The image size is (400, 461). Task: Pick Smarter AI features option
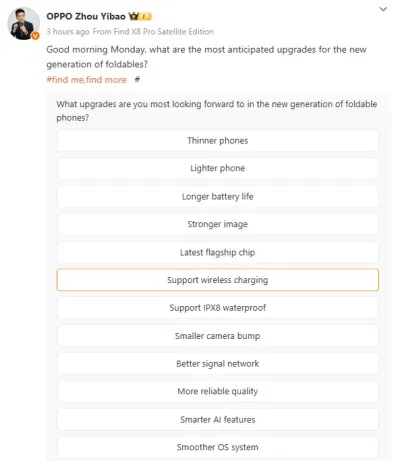tap(218, 419)
